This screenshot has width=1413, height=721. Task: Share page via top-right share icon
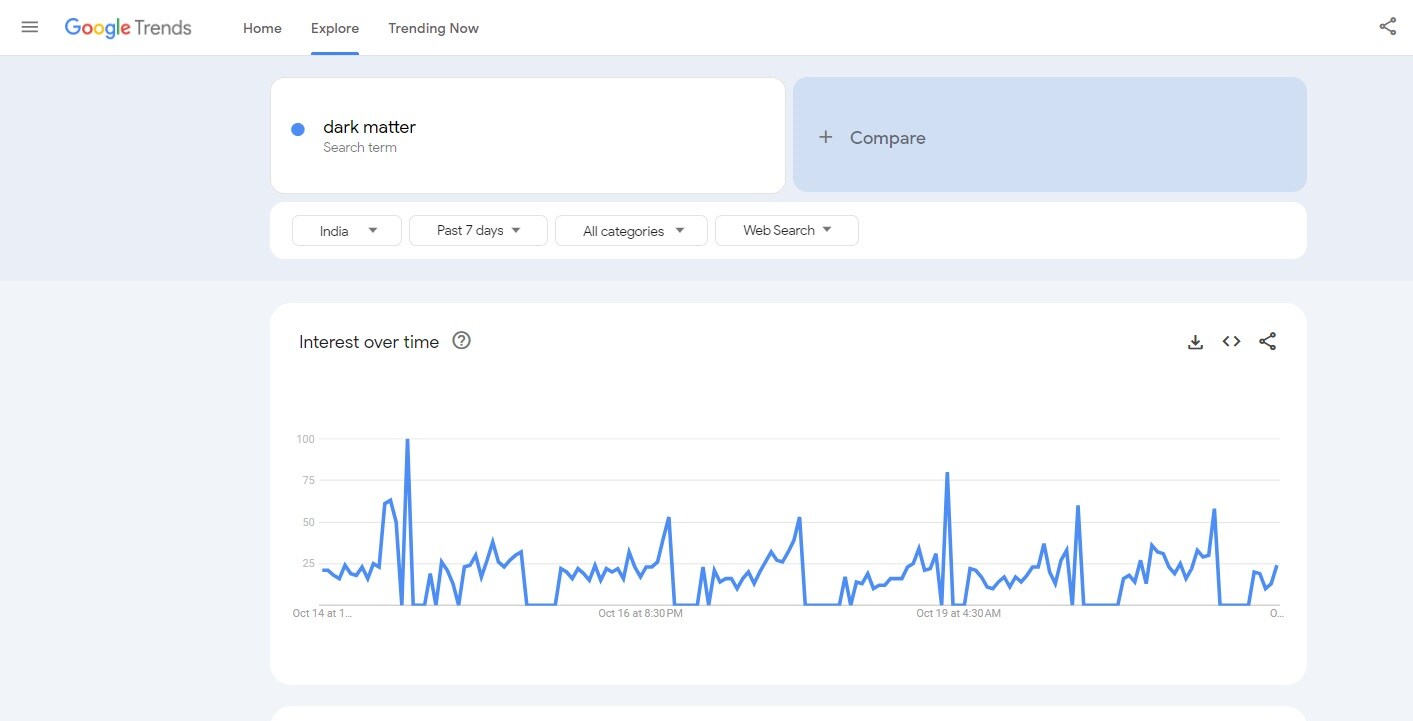1387,27
